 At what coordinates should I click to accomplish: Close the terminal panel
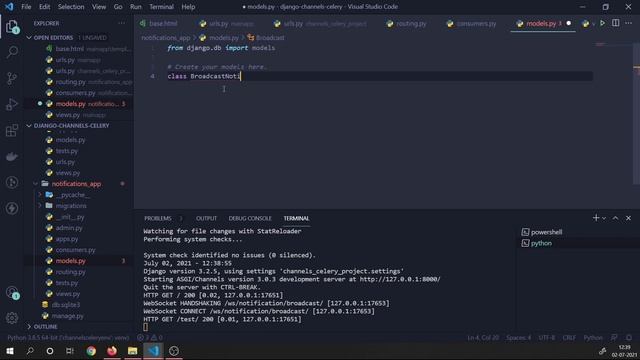629,218
